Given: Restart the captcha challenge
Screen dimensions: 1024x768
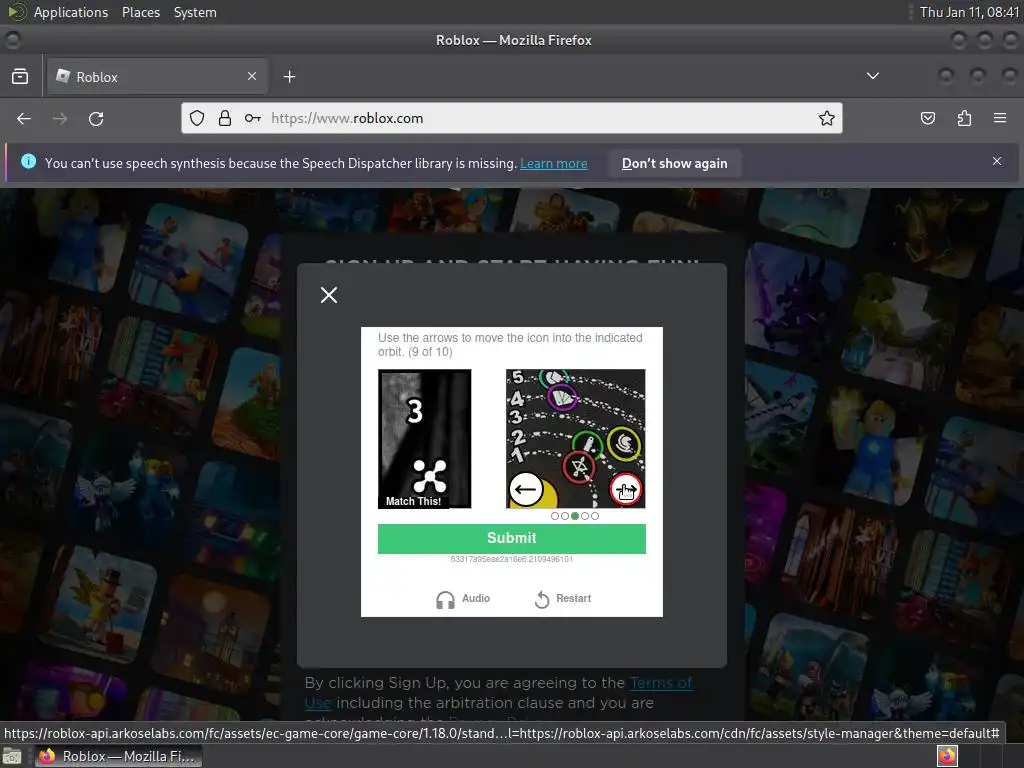Looking at the screenshot, I should click(x=563, y=599).
